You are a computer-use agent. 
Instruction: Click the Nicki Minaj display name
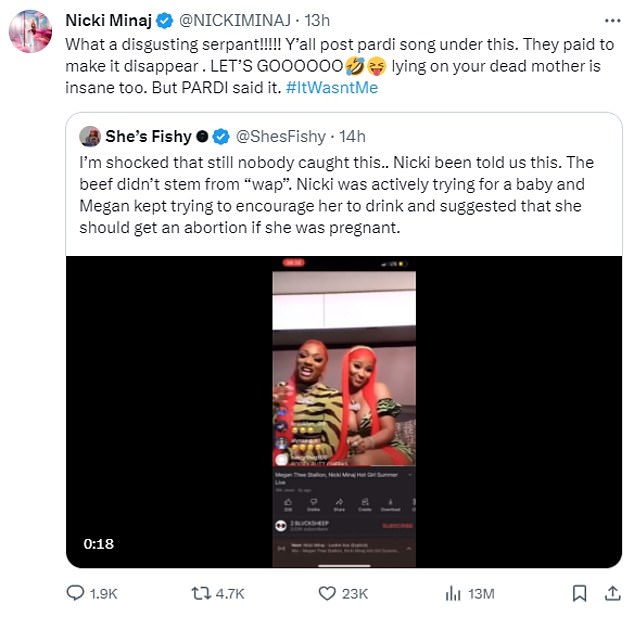(x=109, y=20)
